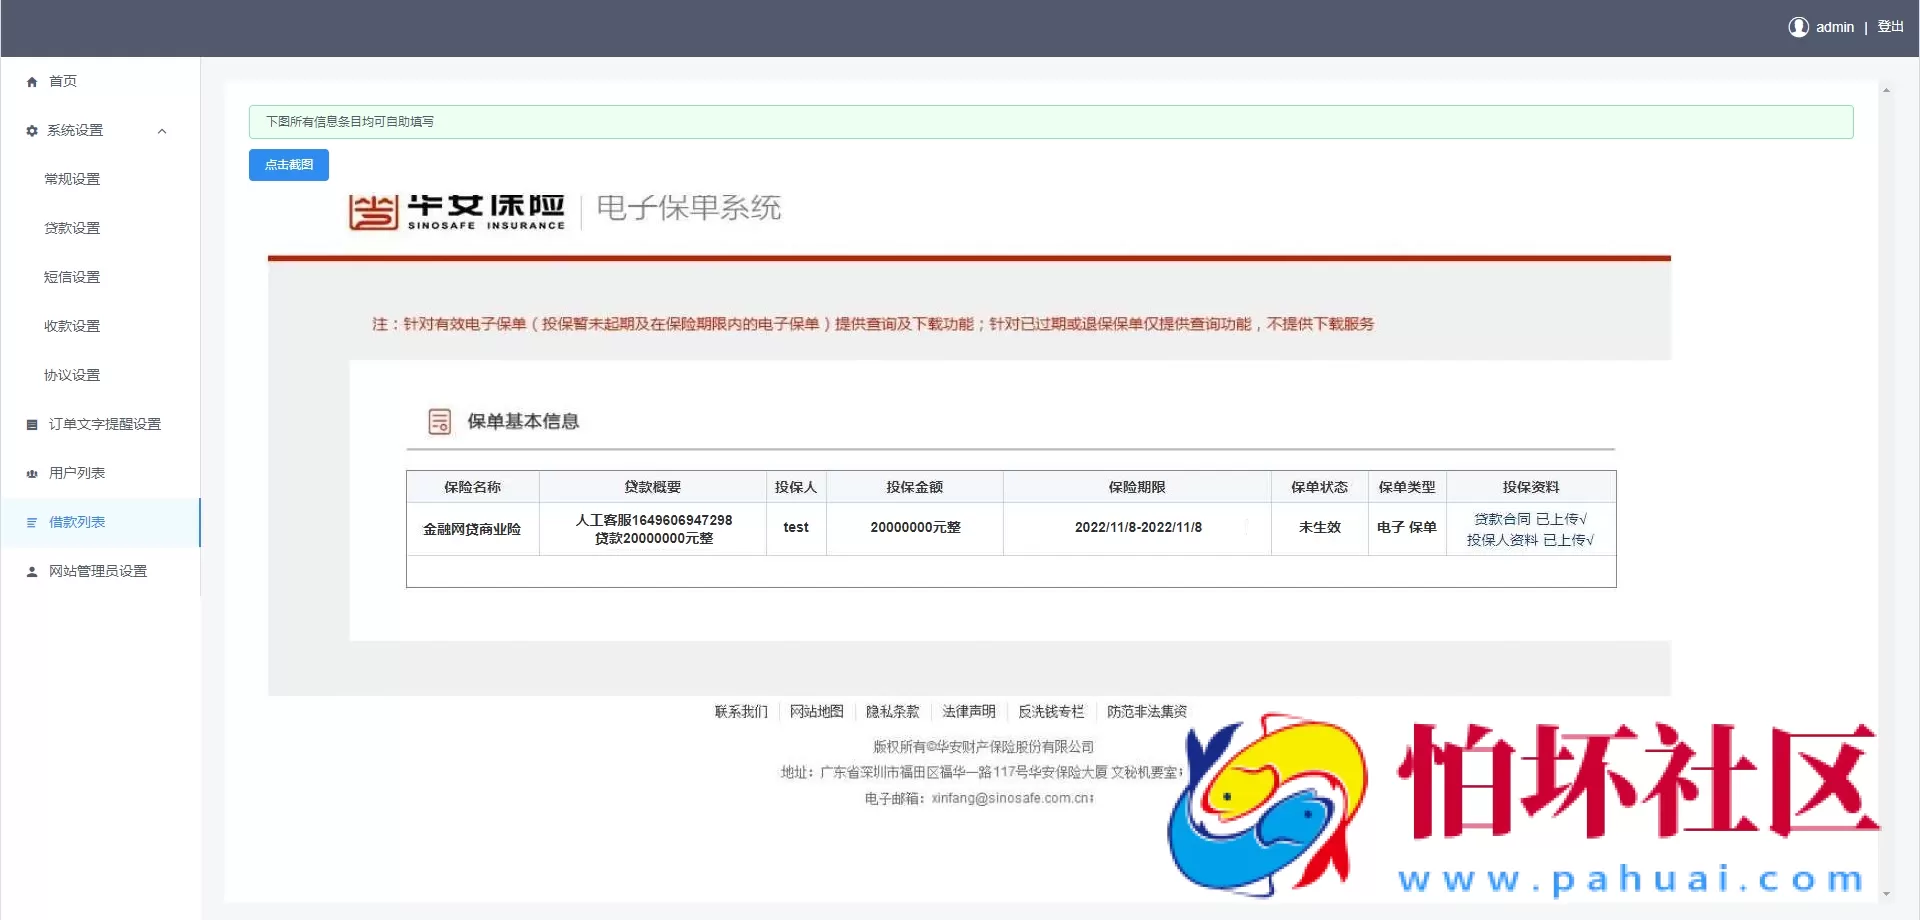Image resolution: width=1920 pixels, height=920 pixels.
Task: Click the document icon beside 订单文字提醒设置
Action: click(x=31, y=424)
